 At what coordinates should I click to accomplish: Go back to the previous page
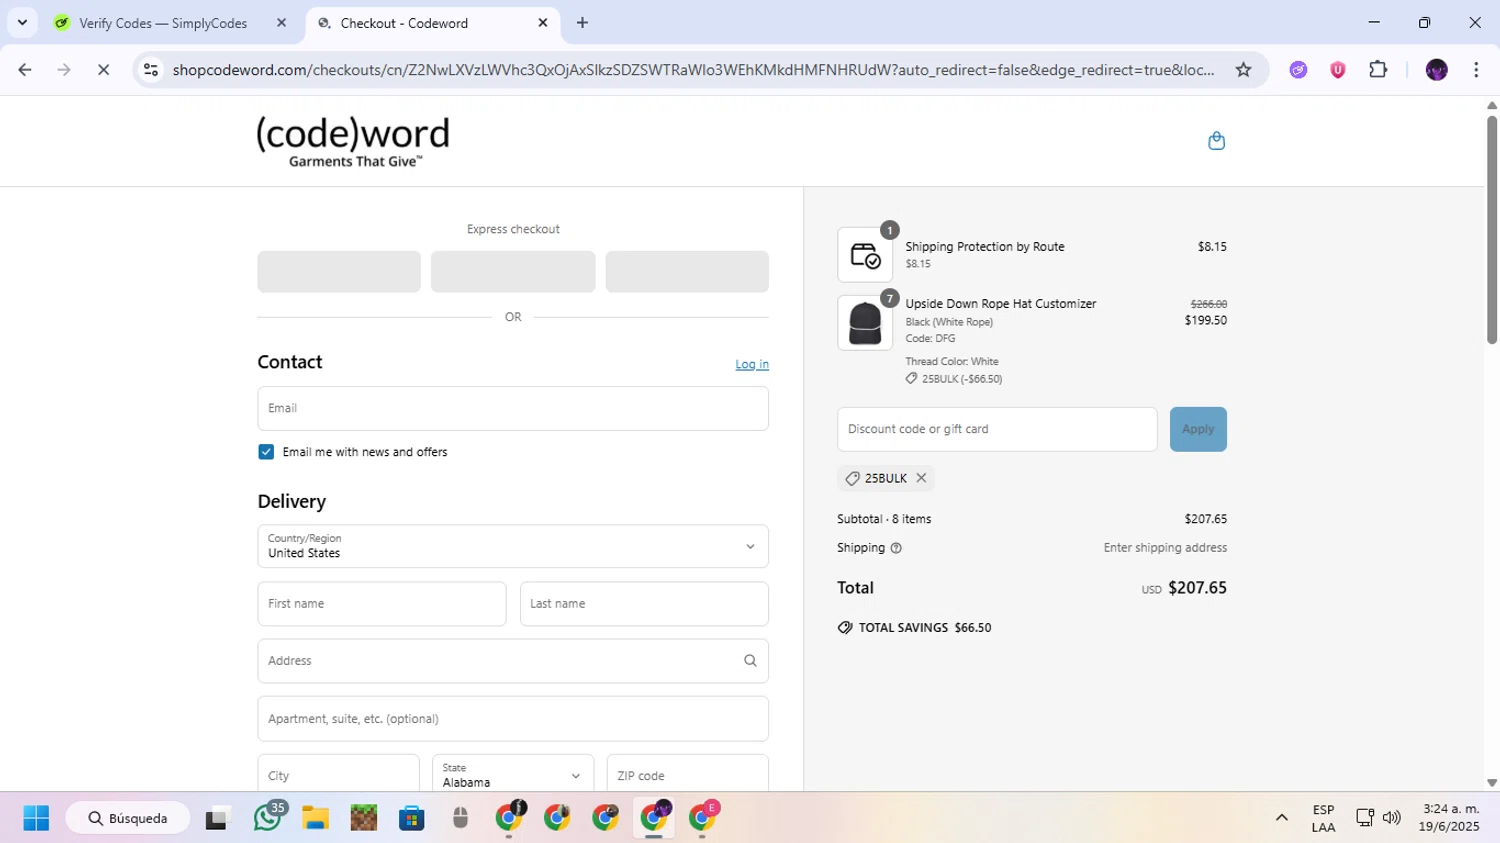25,70
